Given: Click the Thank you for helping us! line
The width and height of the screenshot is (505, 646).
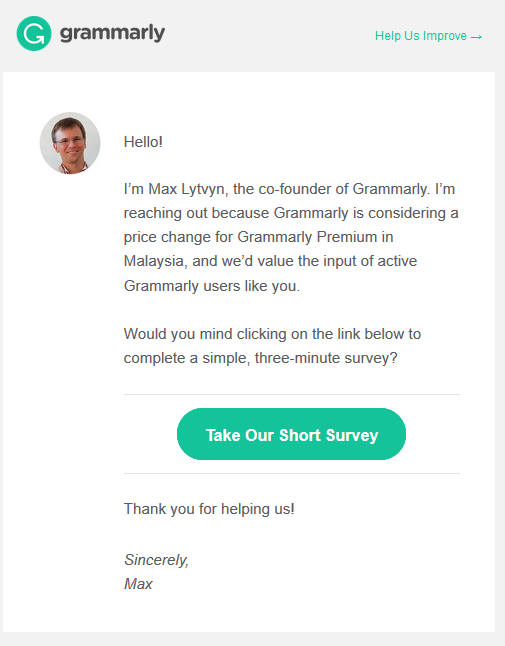Looking at the screenshot, I should [209, 509].
